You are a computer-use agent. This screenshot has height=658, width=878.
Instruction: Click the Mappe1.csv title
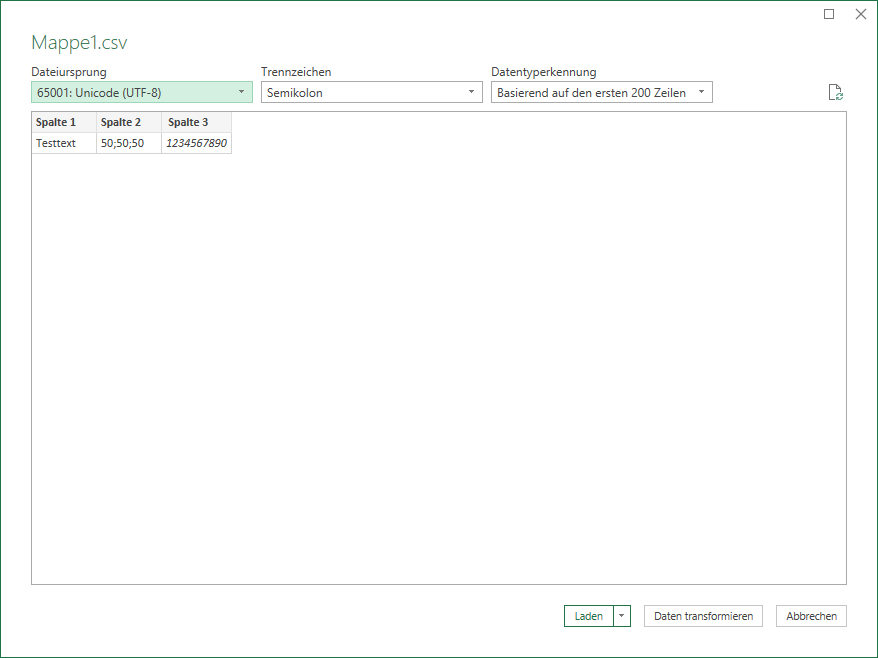tap(80, 43)
